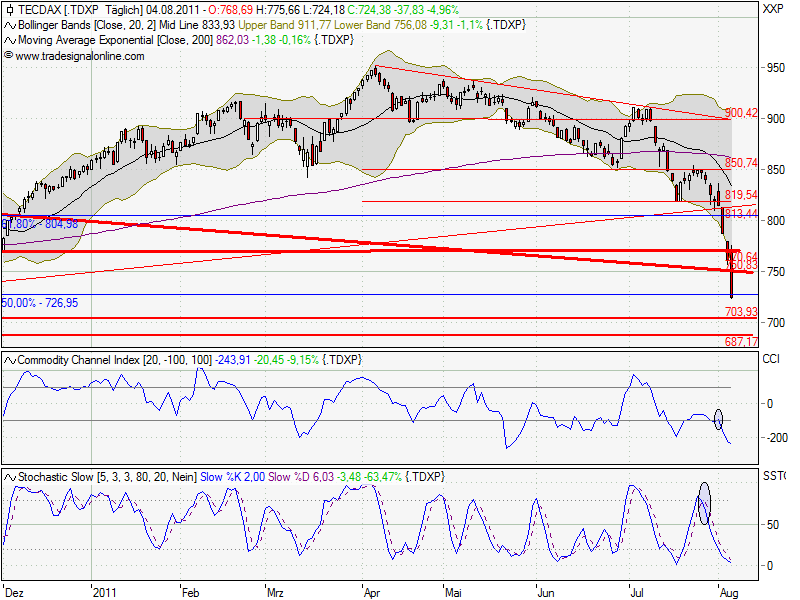Image resolution: width=800 pixels, height=600 pixels.
Task: Click the copyright icon beside www.tradesignalonline.com
Action: [9, 53]
